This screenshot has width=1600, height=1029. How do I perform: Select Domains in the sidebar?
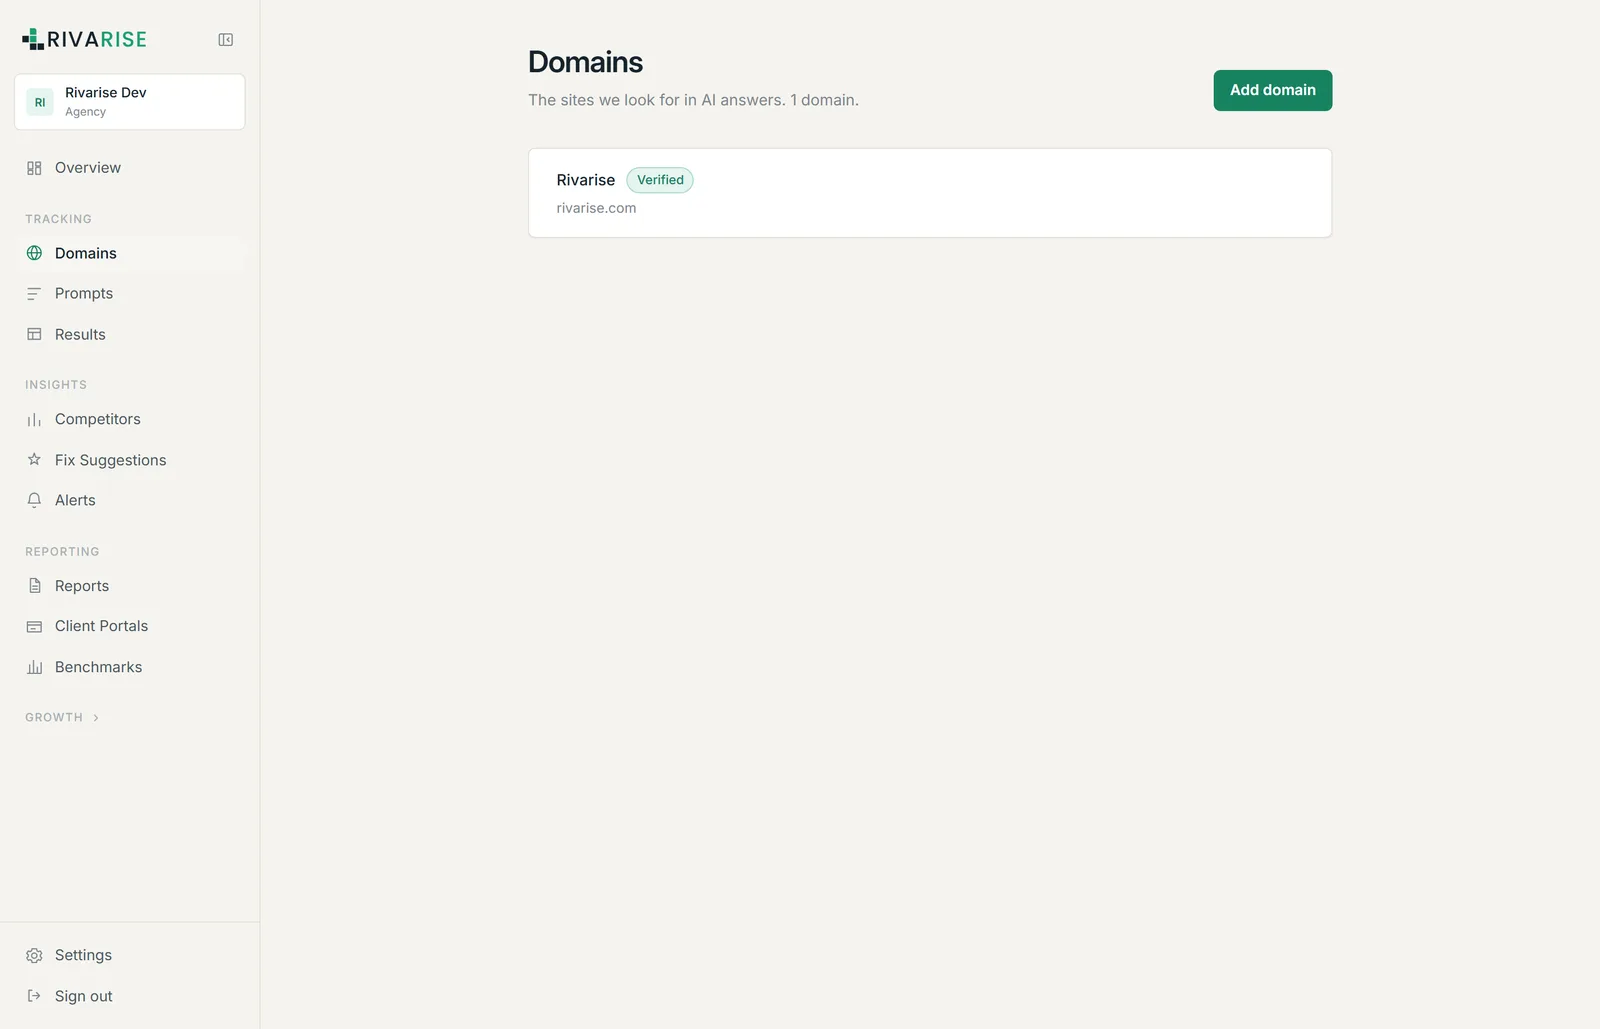pos(130,253)
